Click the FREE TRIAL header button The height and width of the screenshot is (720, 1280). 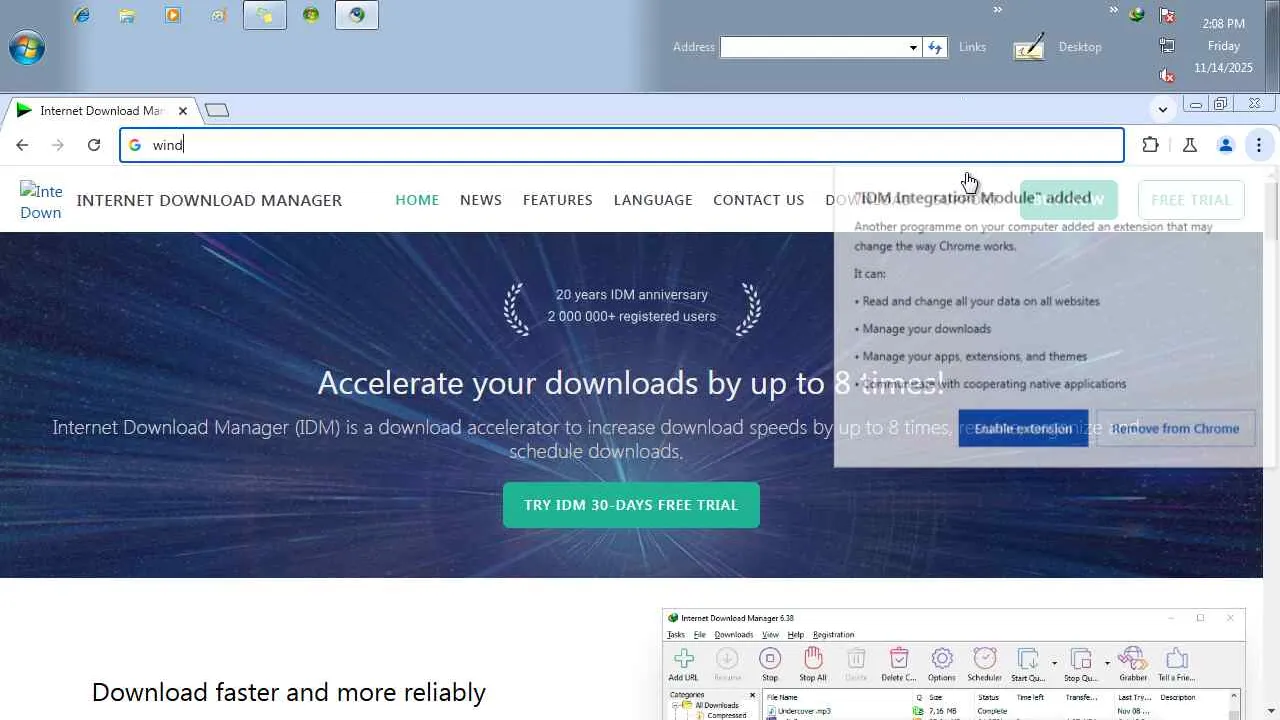click(x=1191, y=200)
